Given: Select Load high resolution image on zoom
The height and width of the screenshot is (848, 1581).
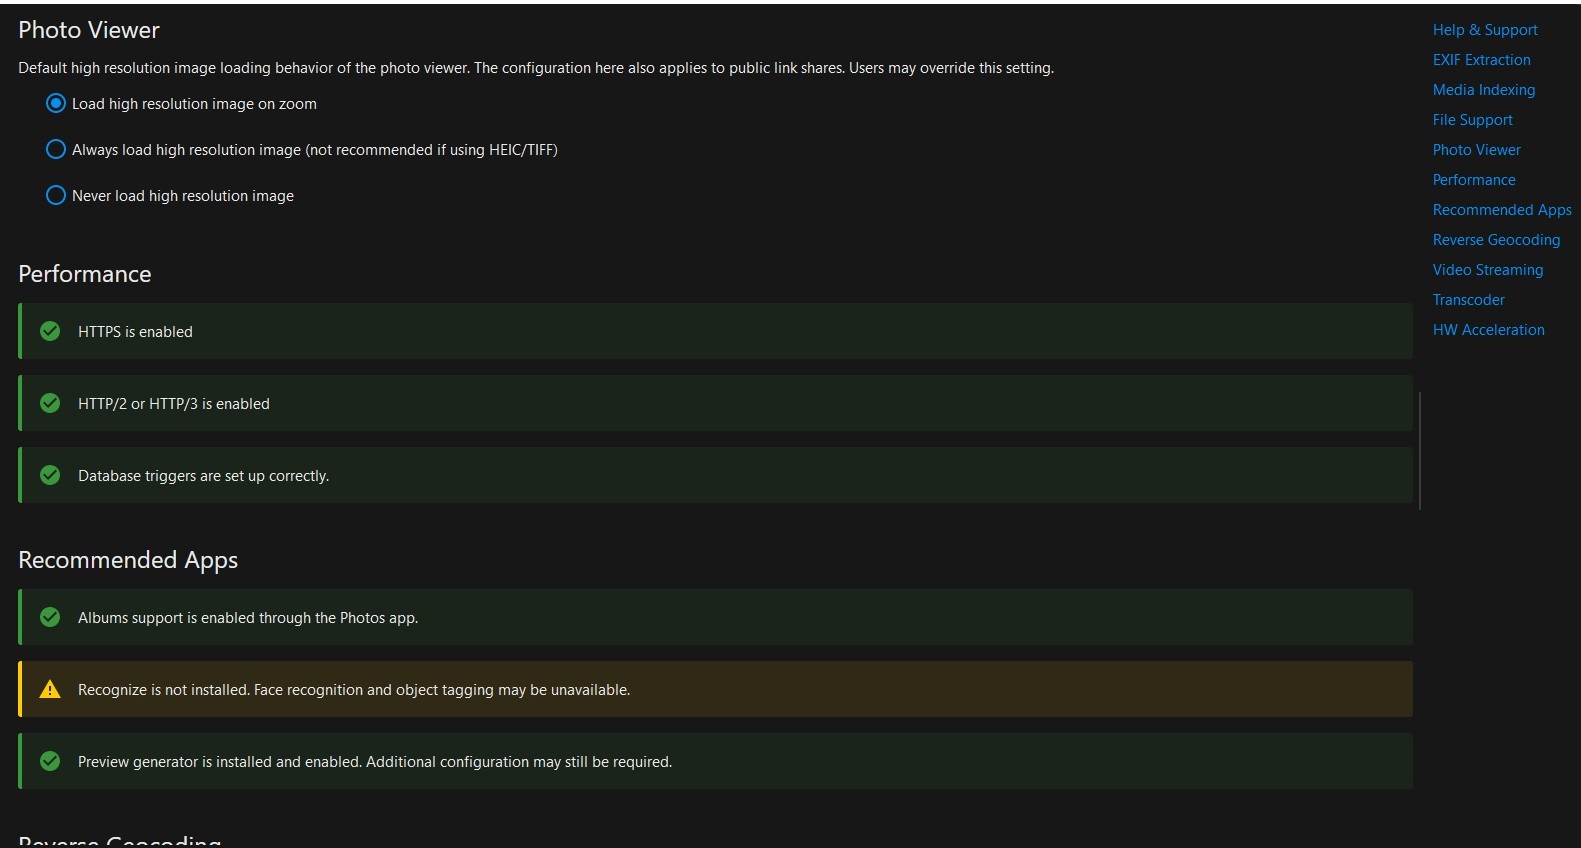Looking at the screenshot, I should pos(56,103).
